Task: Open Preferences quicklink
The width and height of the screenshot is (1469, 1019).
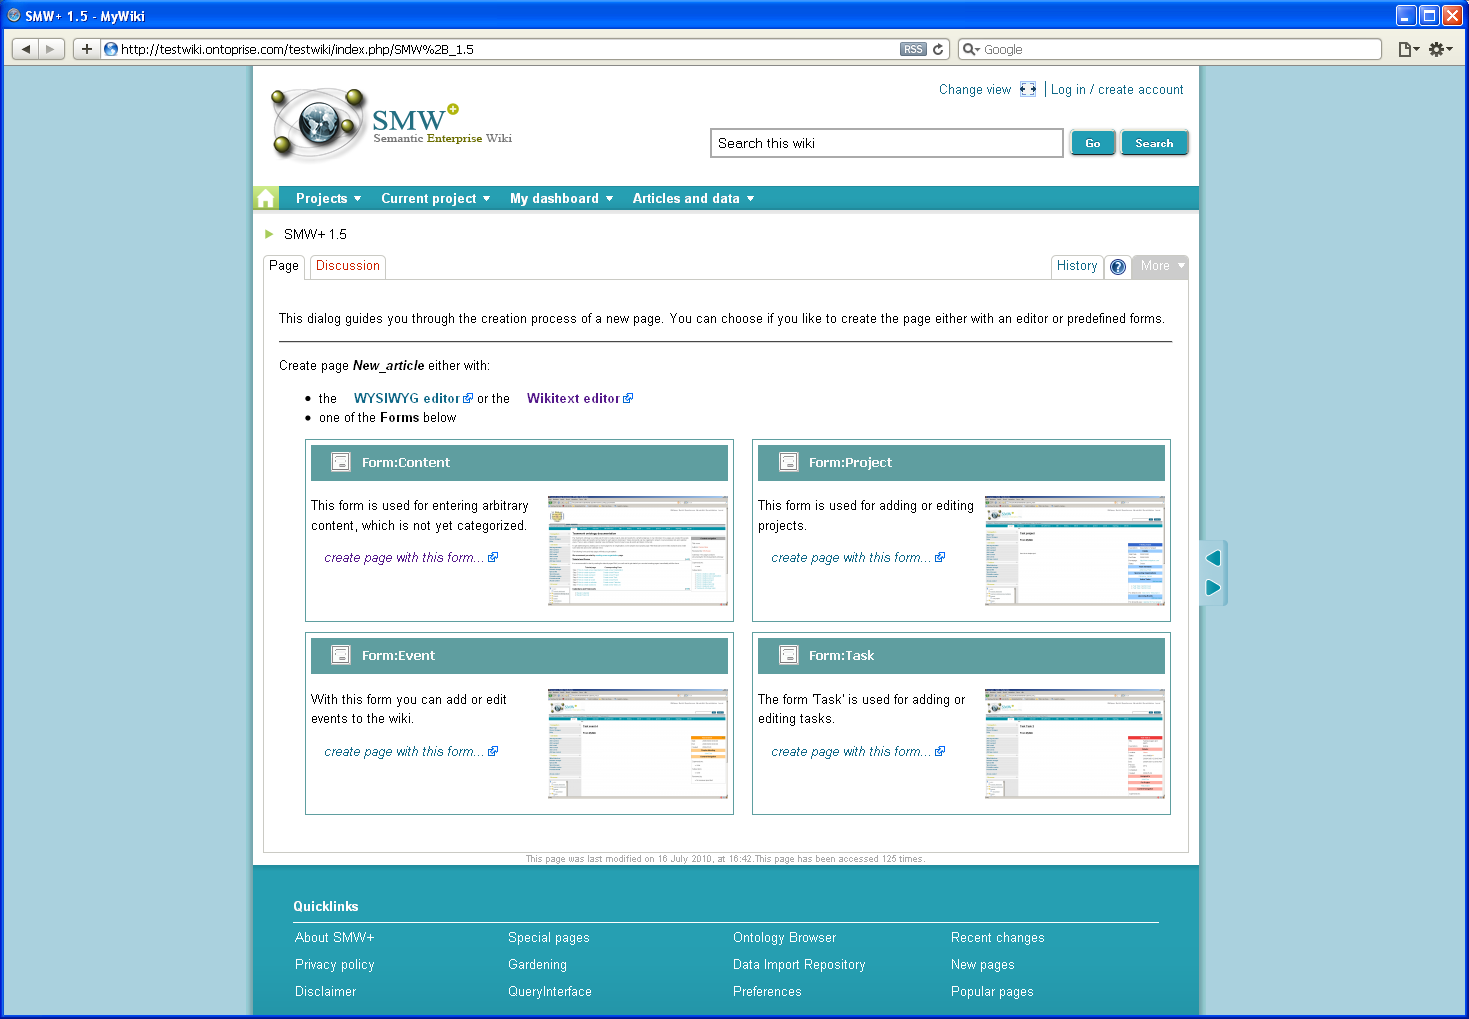Action: [767, 992]
